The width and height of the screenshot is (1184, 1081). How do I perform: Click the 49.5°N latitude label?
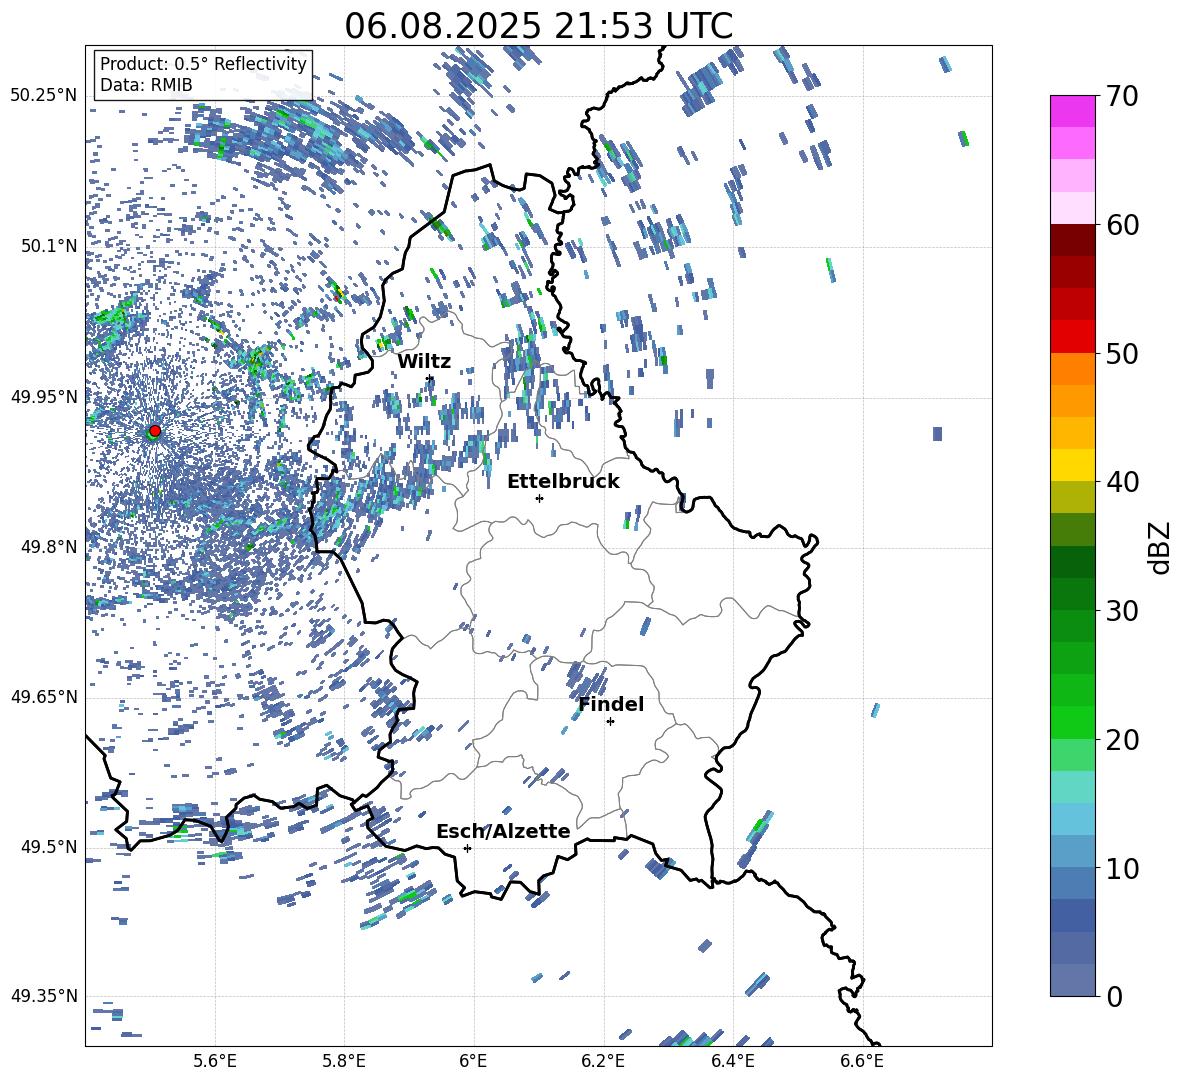coord(49,847)
